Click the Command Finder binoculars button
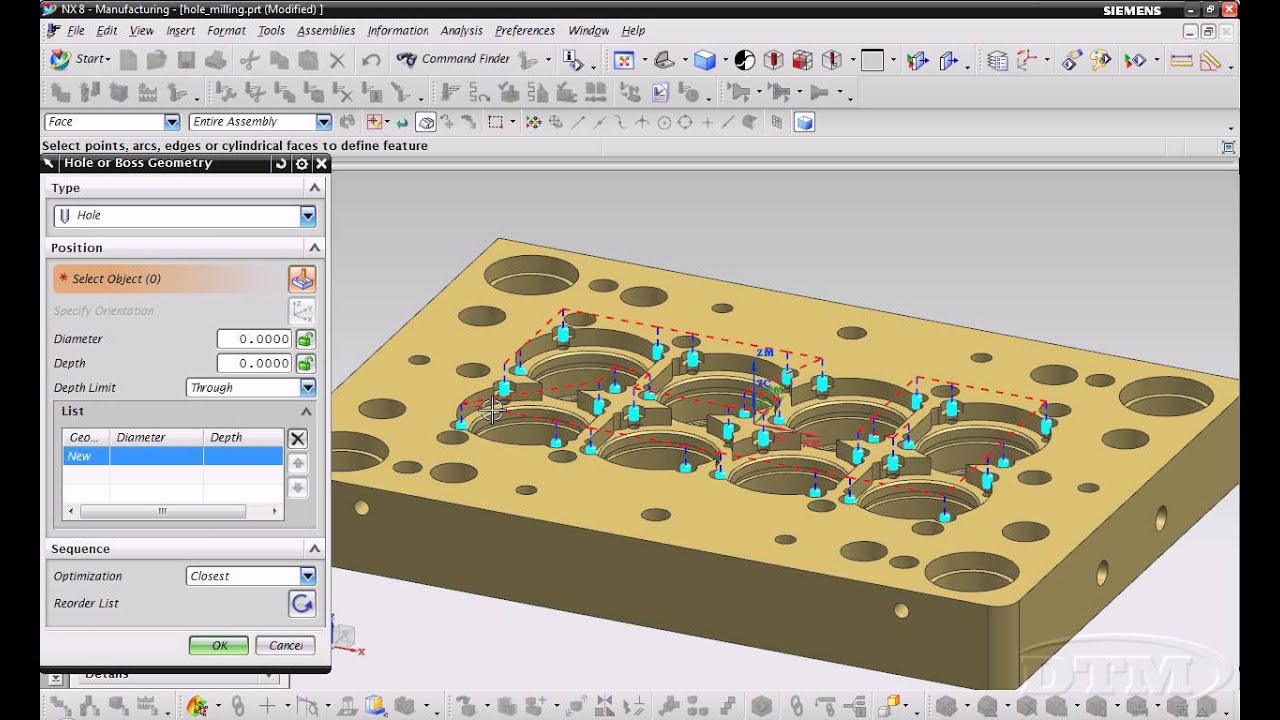Viewport: 1280px width, 720px height. tap(406, 59)
